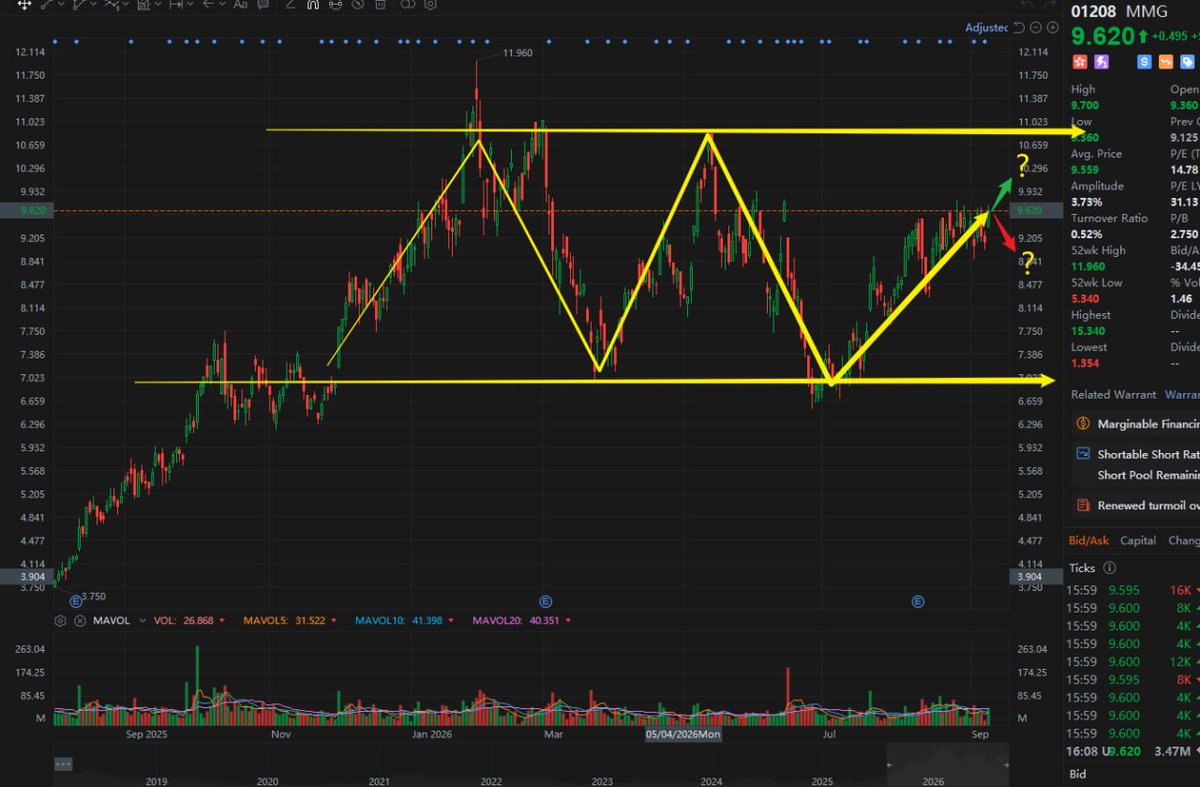
Task: Click the Turnover Ratio value 0.52%
Action: coord(1088,234)
